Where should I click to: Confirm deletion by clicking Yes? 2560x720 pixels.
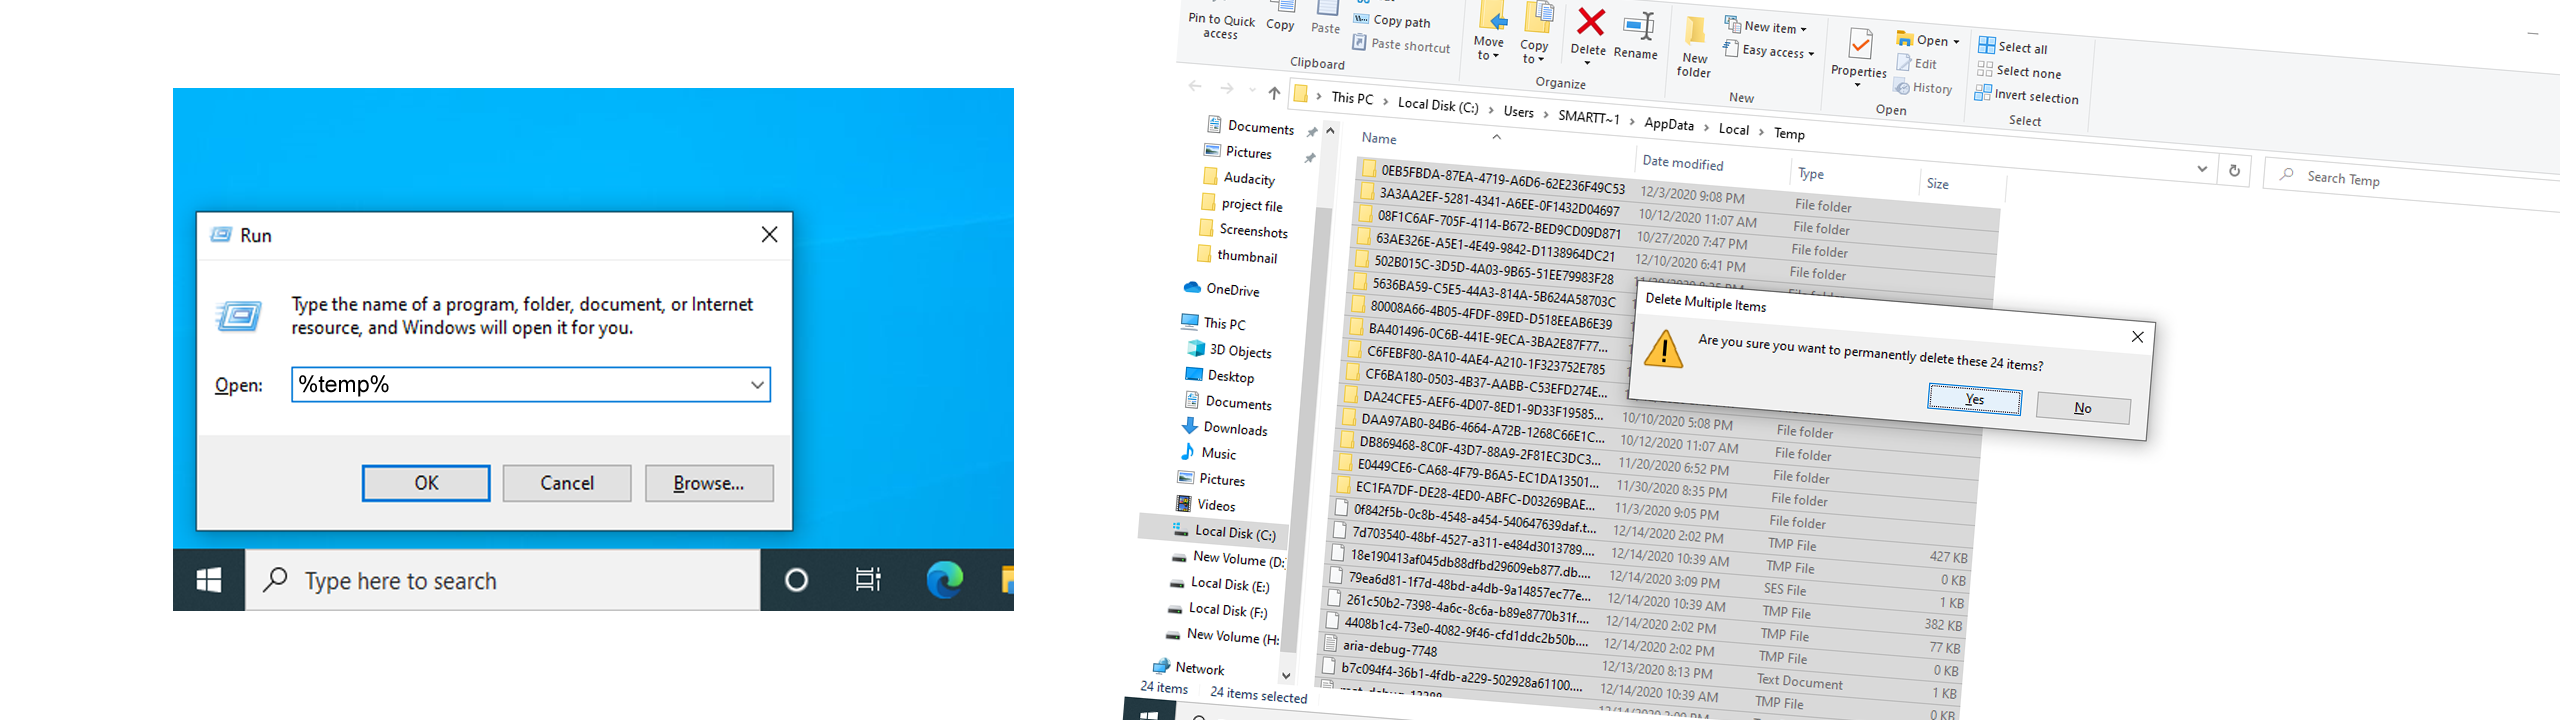(1975, 399)
